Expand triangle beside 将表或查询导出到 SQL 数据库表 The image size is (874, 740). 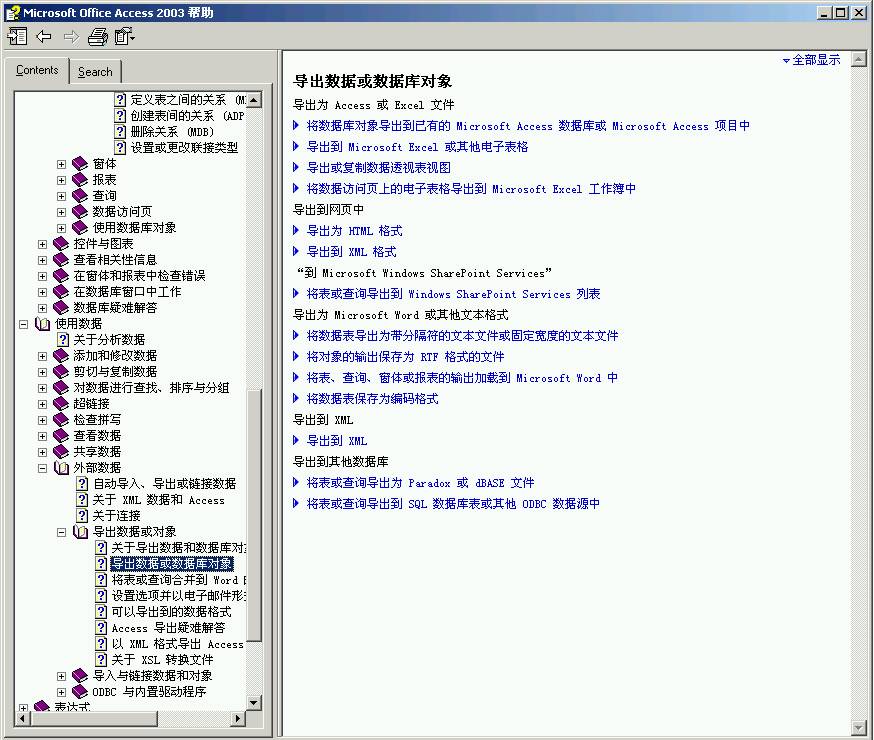[296, 504]
